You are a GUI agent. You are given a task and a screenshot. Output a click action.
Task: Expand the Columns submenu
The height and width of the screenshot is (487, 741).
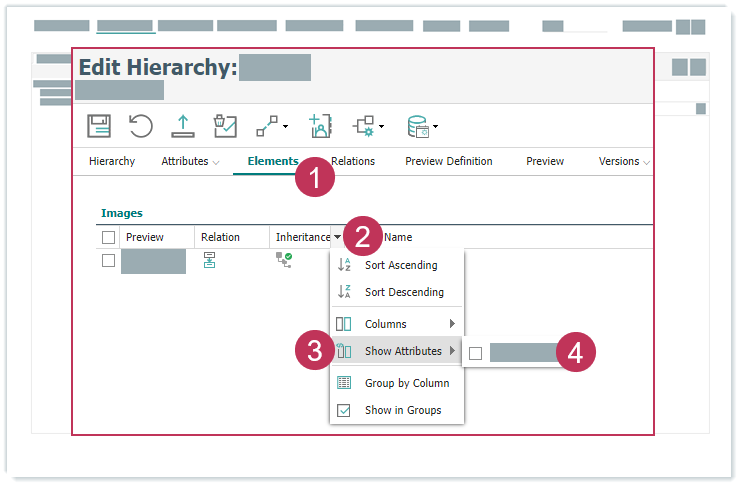pyautogui.click(x=397, y=324)
